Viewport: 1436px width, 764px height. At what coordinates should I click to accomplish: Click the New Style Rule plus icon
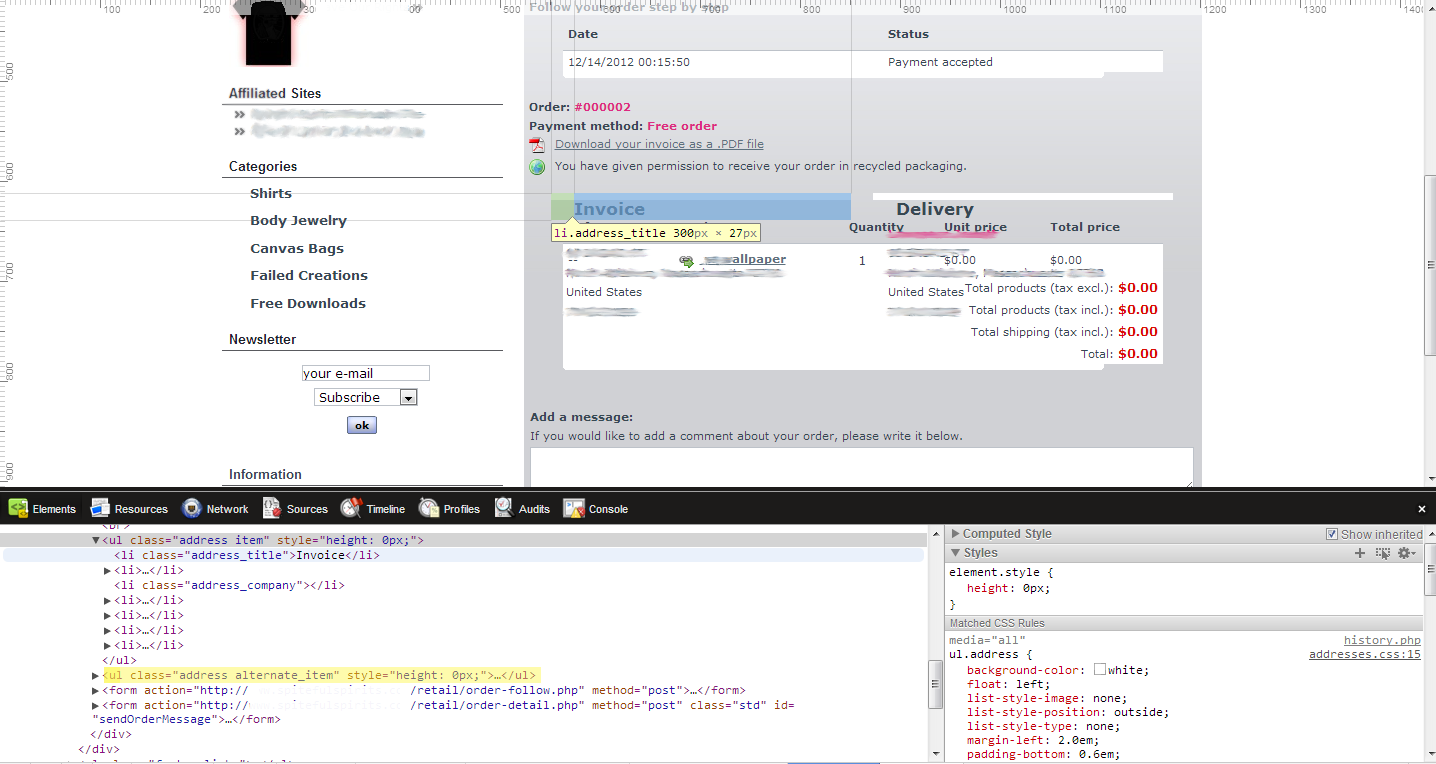point(1360,553)
